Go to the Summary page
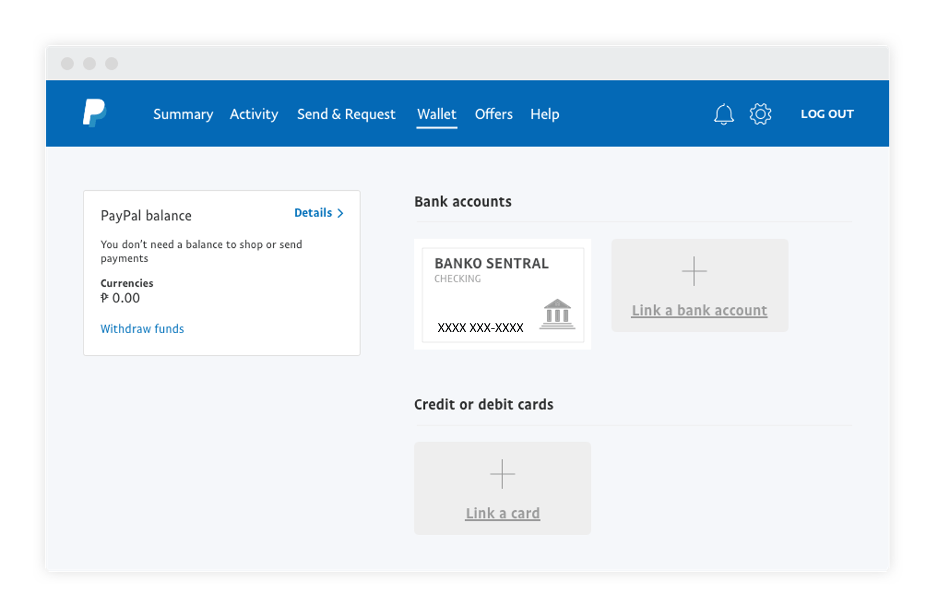 click(183, 114)
